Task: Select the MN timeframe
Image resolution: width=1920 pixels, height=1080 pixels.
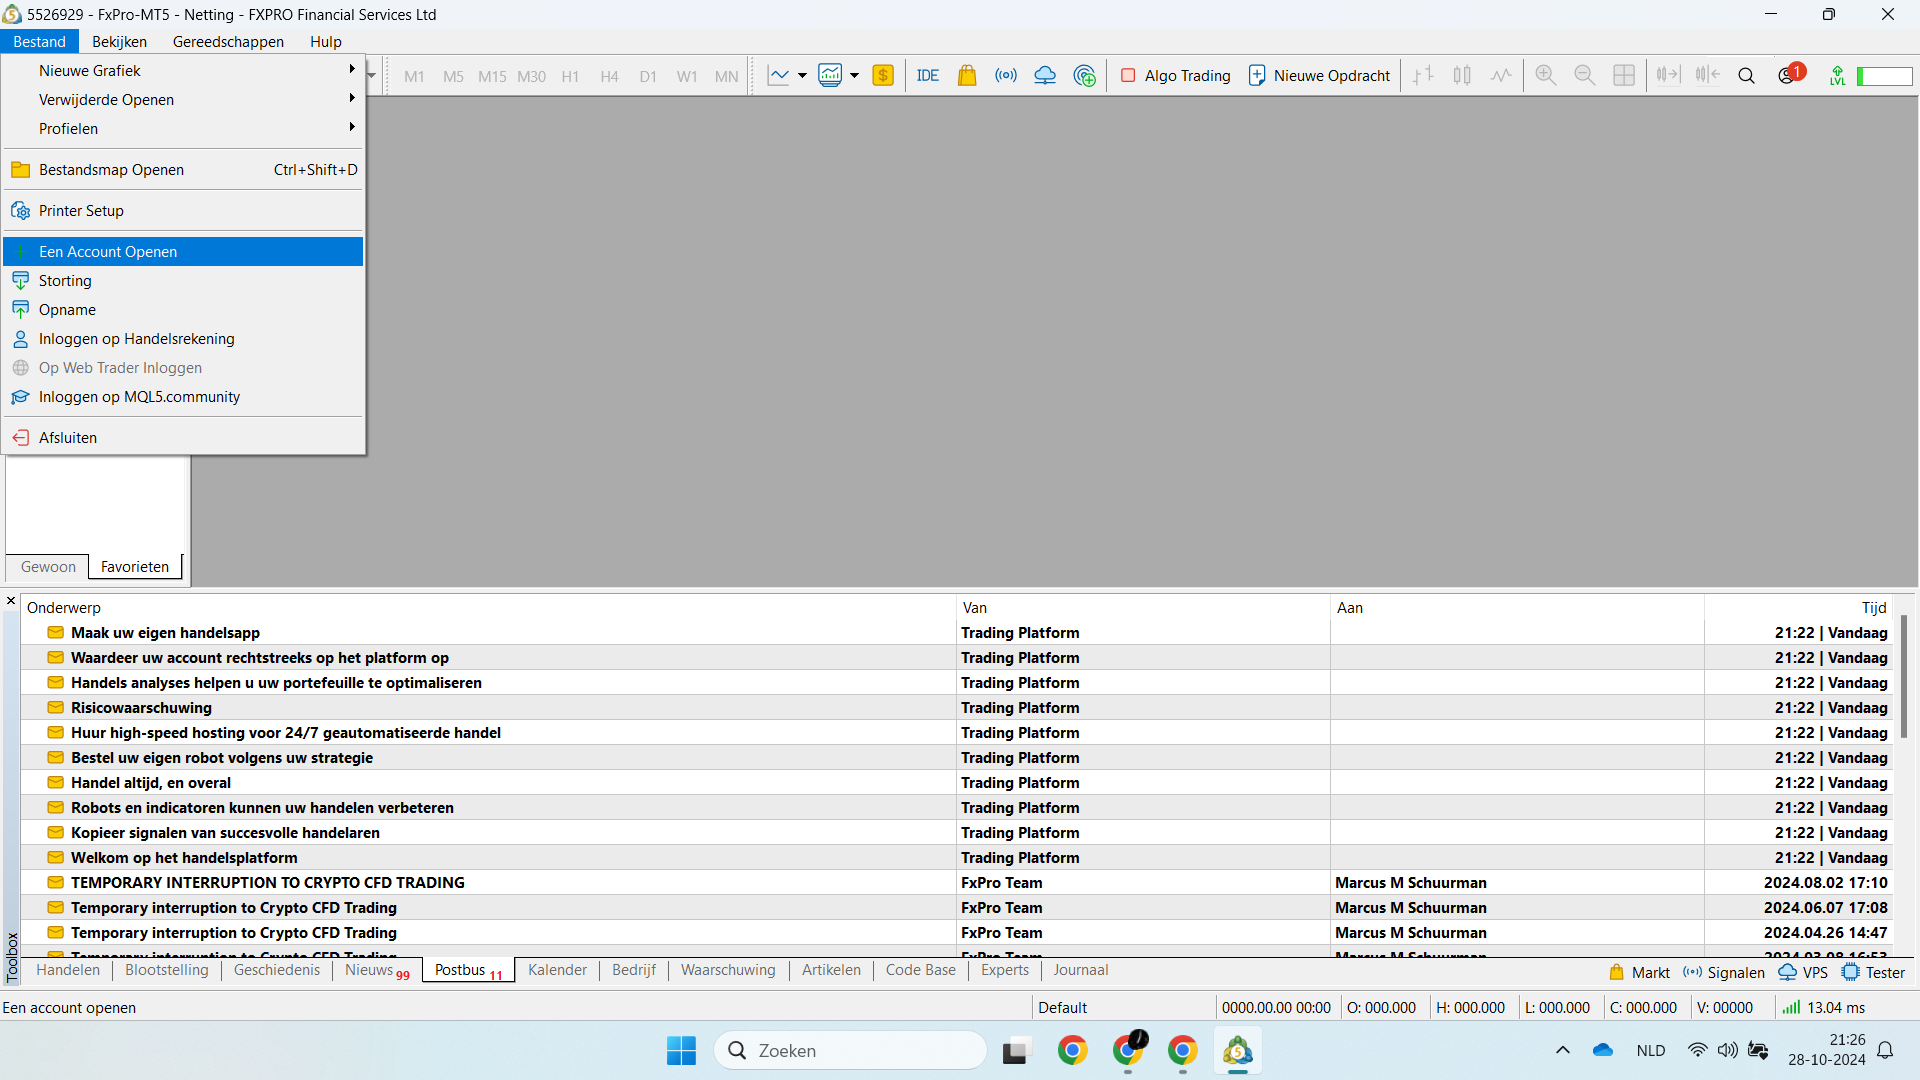Action: coord(726,76)
